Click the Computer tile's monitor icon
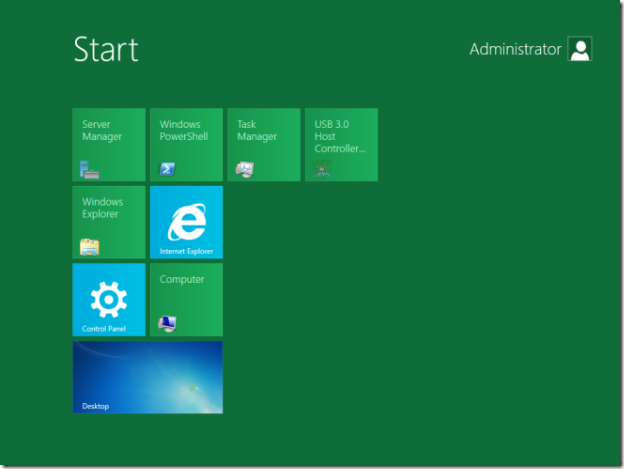Image resolution: width=624 pixels, height=469 pixels. (167, 323)
